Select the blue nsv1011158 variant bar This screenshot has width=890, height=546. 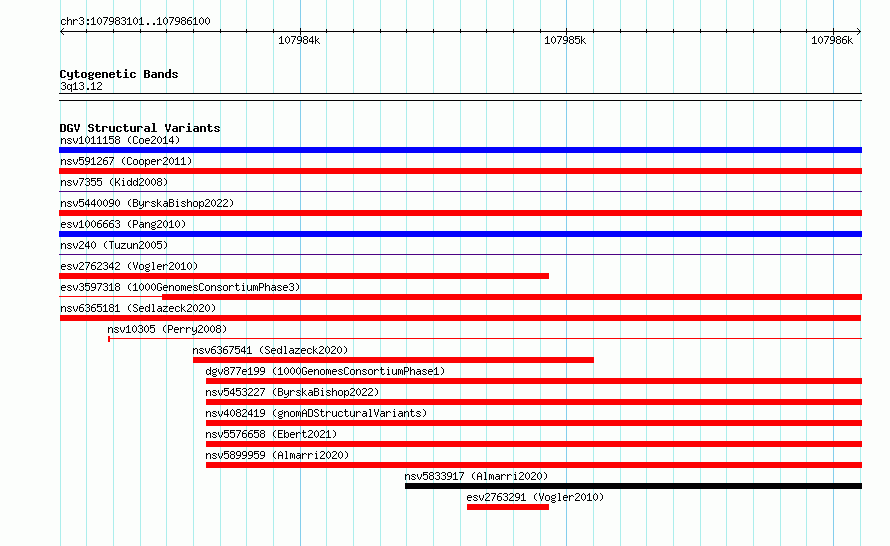(460, 150)
